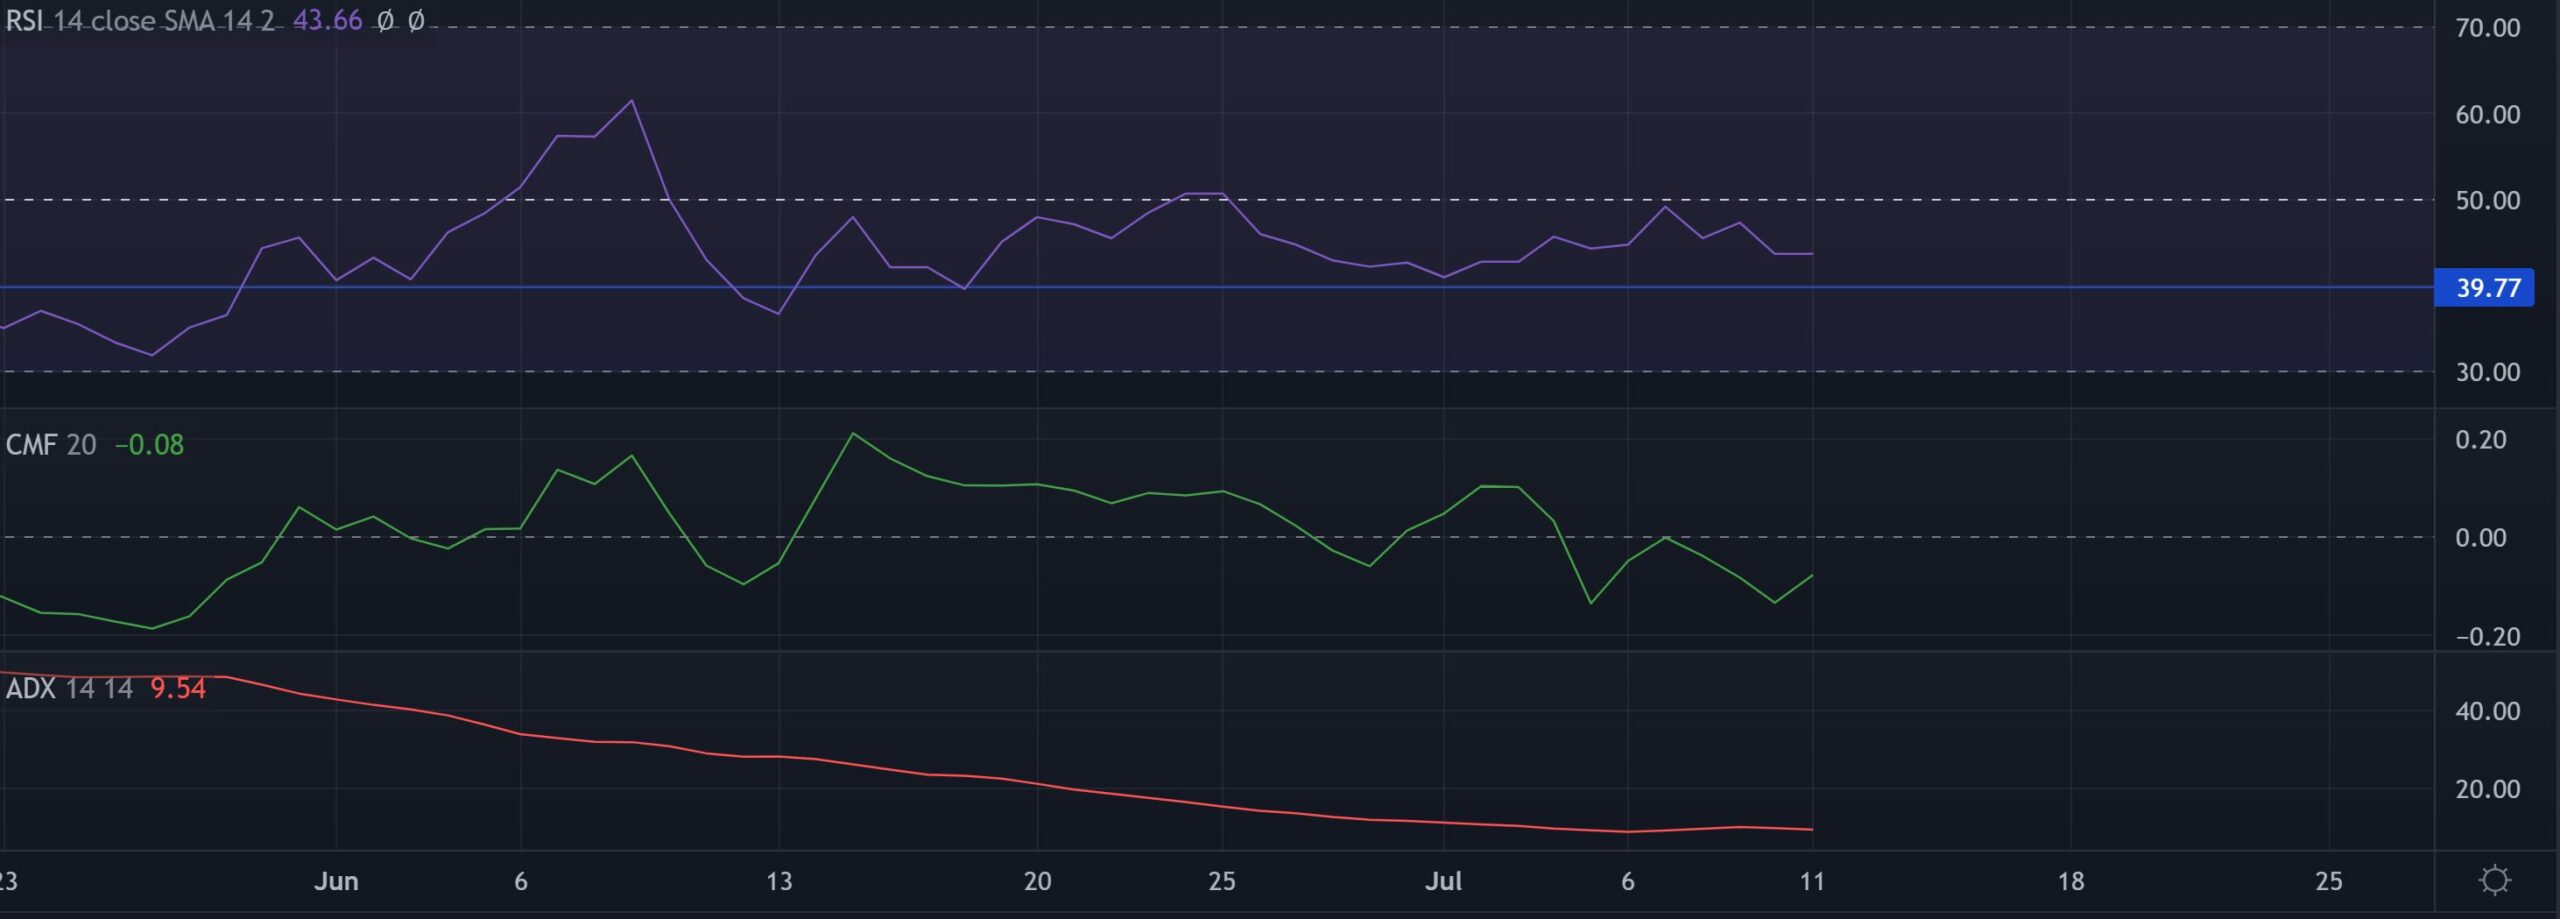Toggle visibility of the ADX indicator
This screenshot has width=2560, height=919.
tap(240, 689)
